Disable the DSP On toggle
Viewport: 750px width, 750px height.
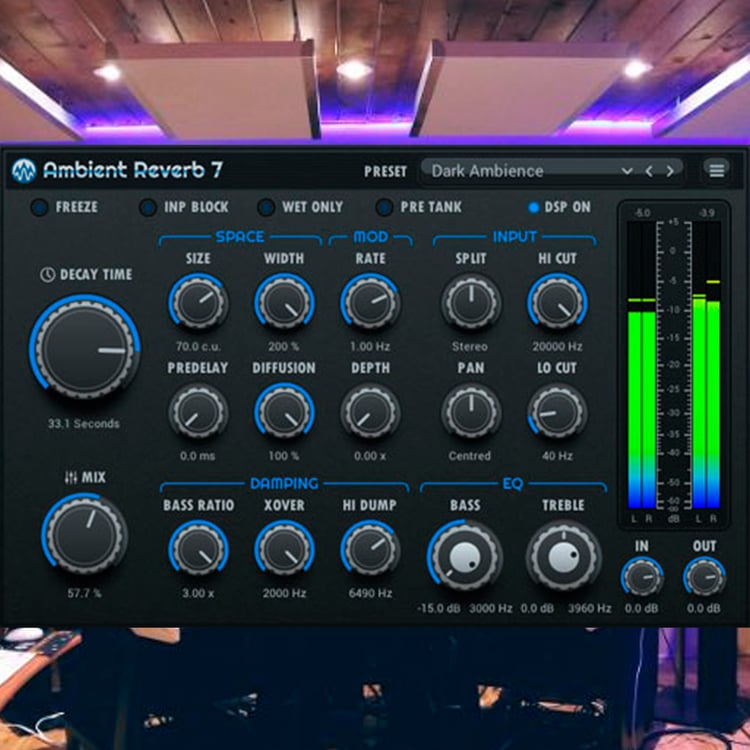click(x=533, y=207)
